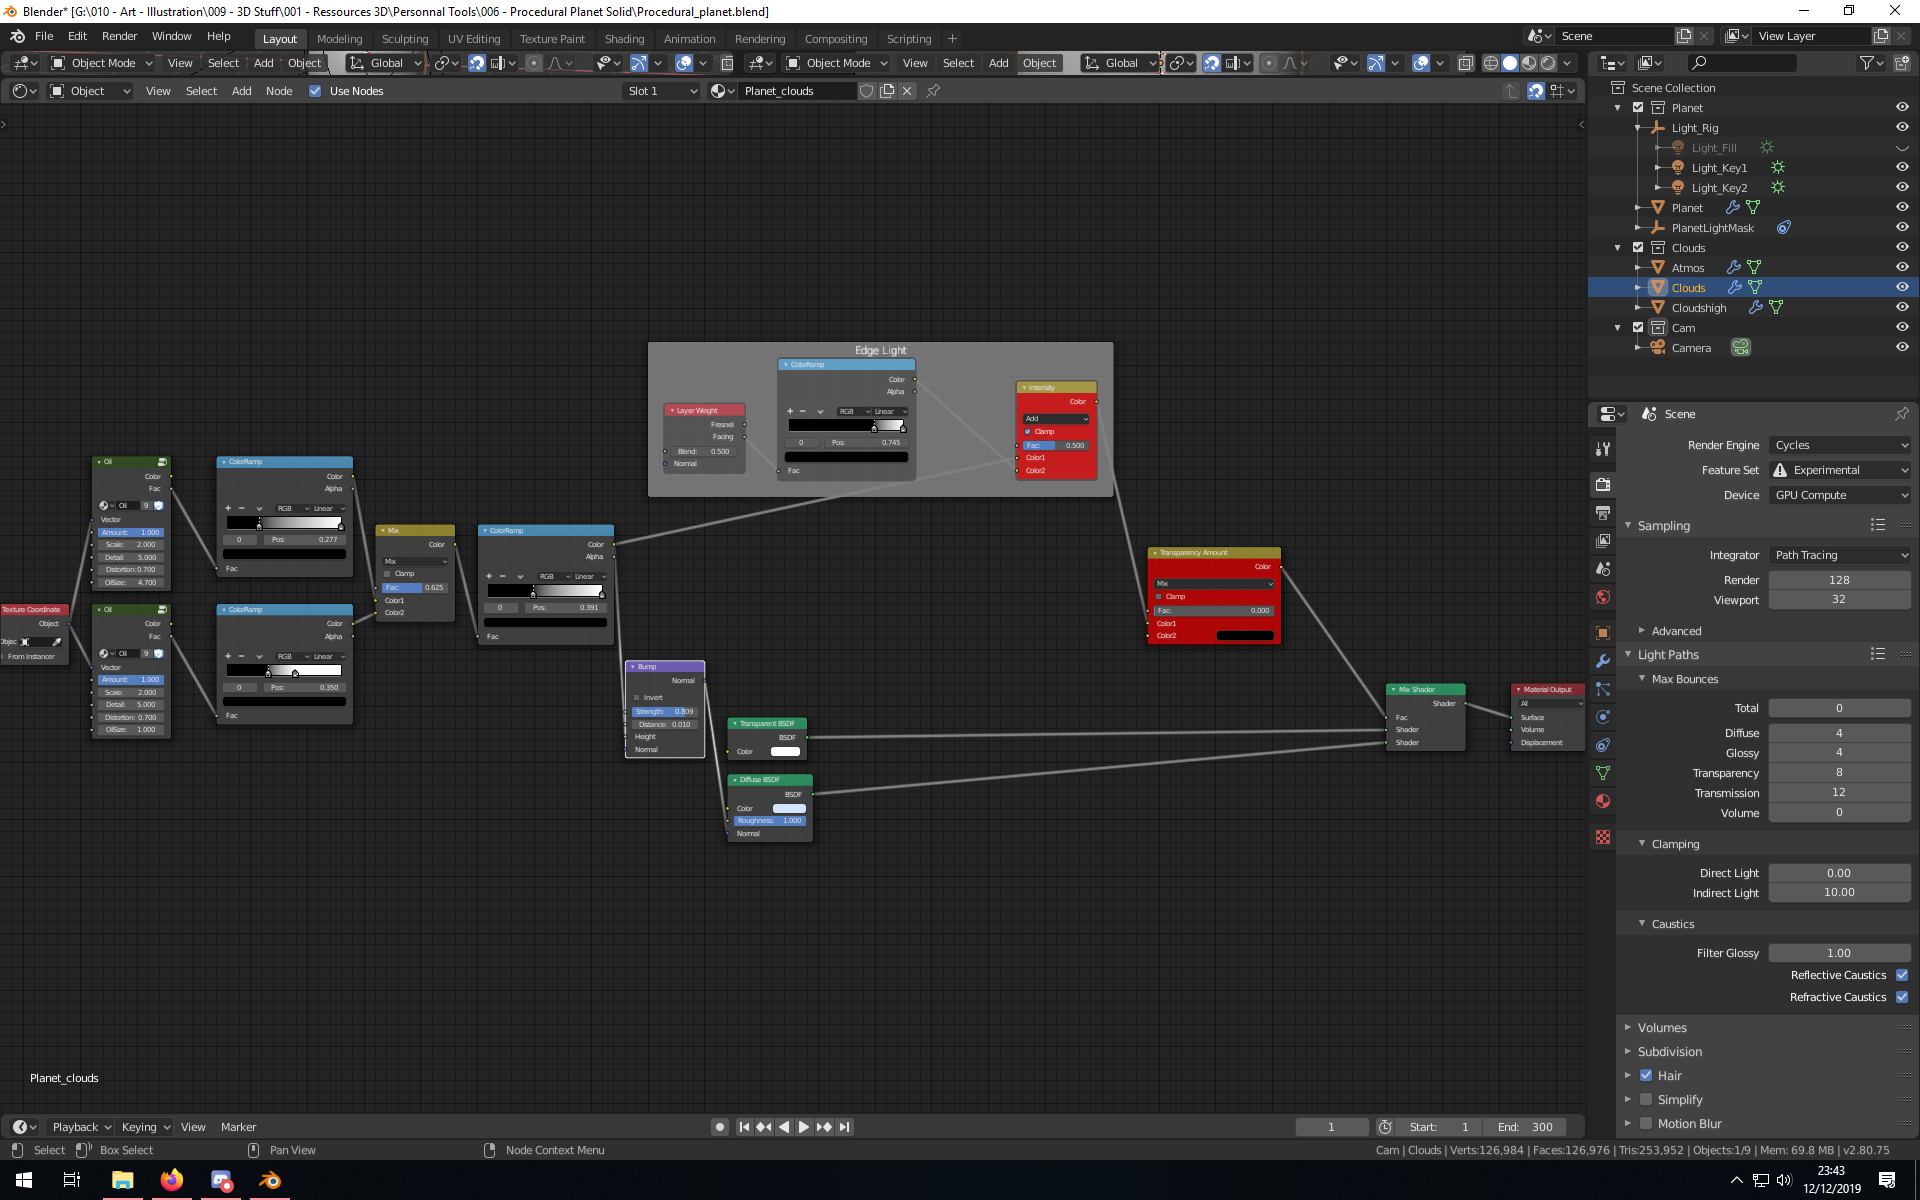Disable the Reflective Caustics checkbox
1920x1200 pixels.
(1901, 975)
